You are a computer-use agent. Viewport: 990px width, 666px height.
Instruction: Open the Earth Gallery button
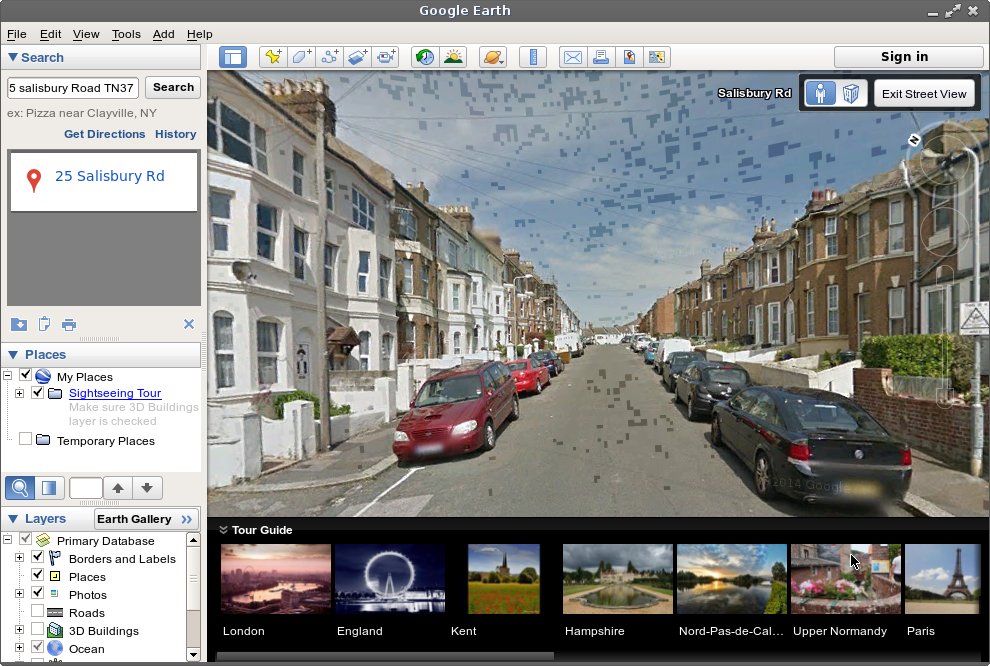tap(146, 519)
